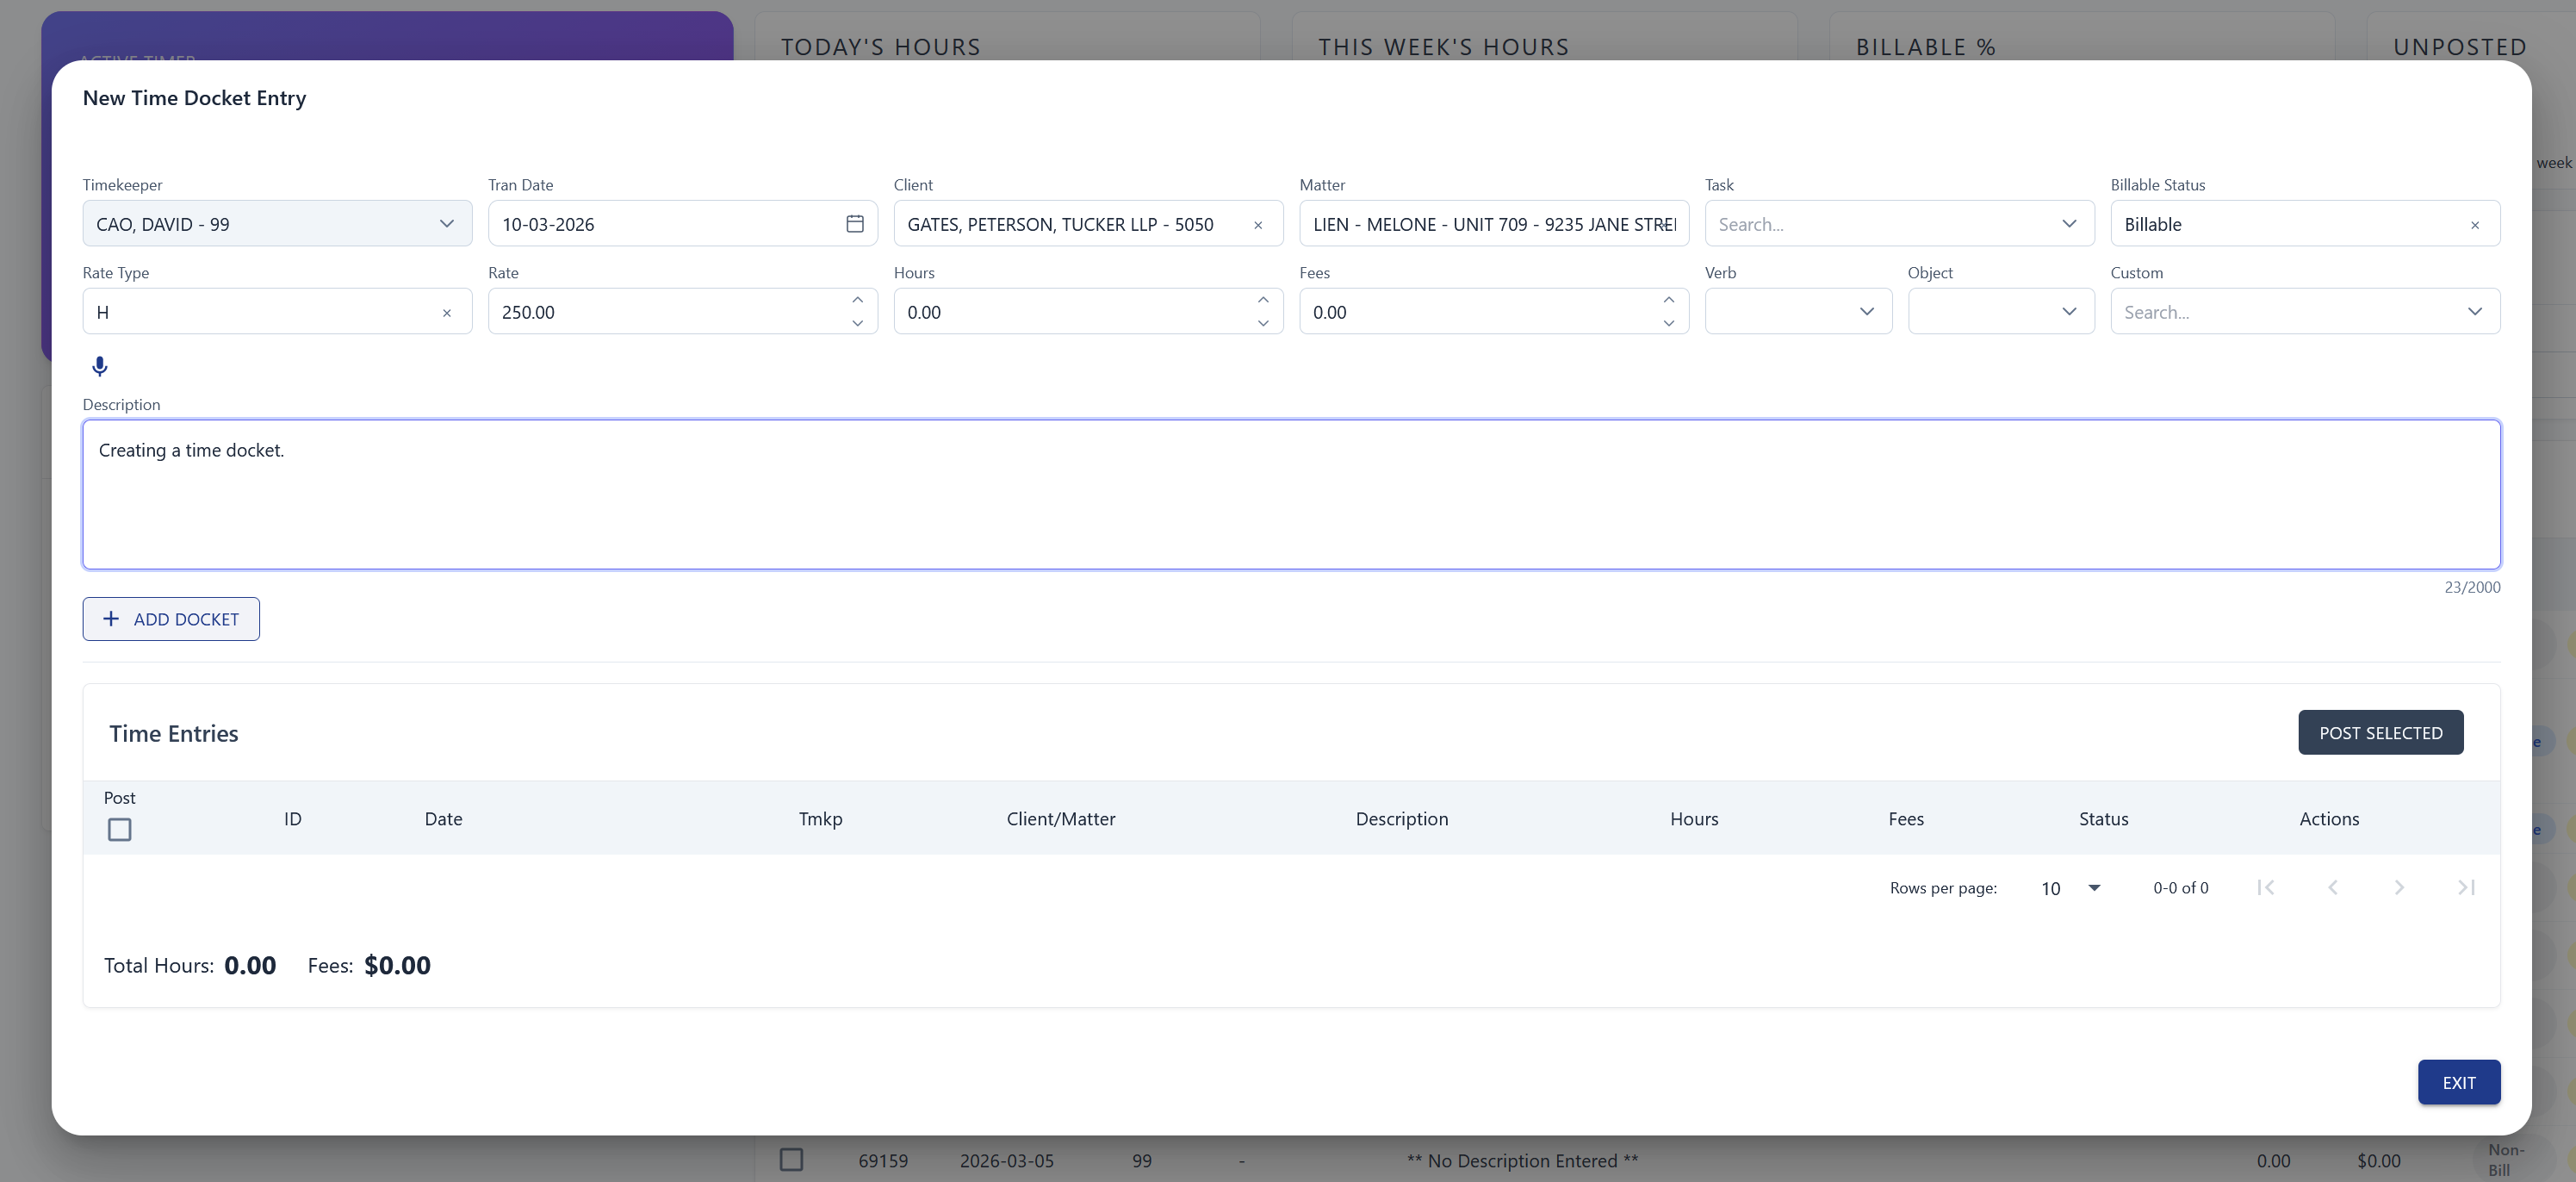
Task: Open the Timekeeper dropdown
Action: pyautogui.click(x=447, y=224)
